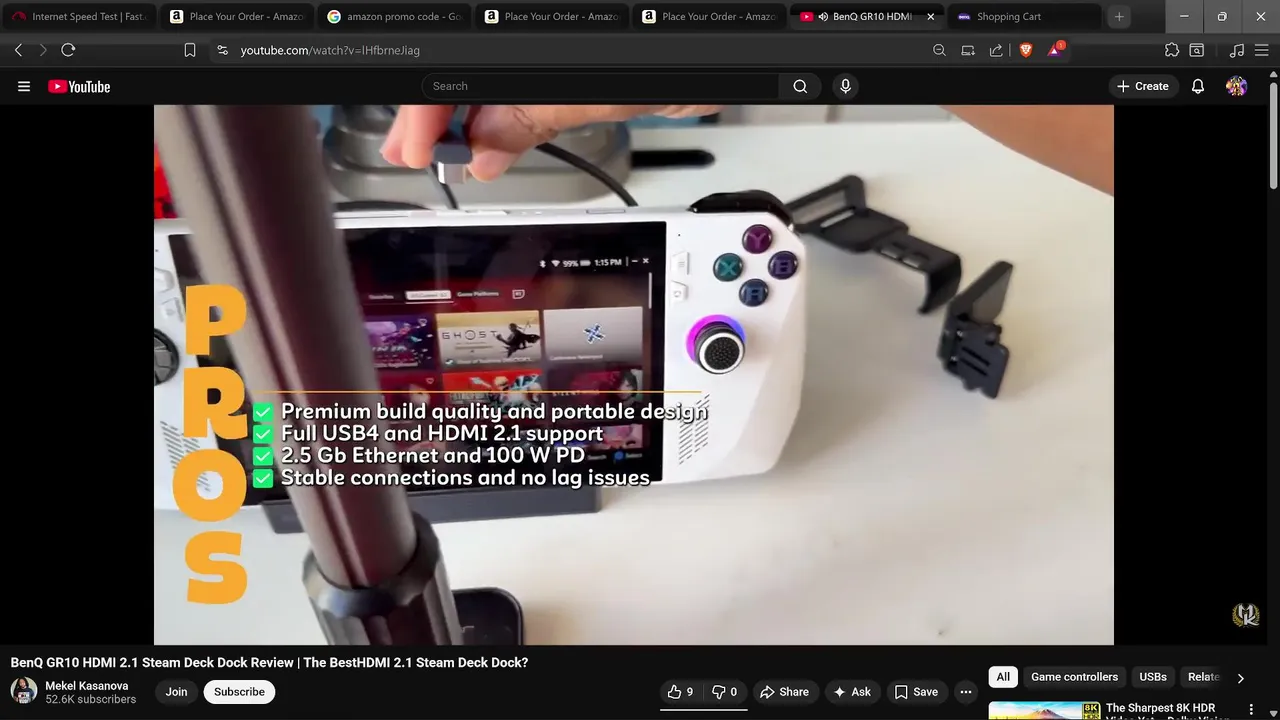The width and height of the screenshot is (1280, 720).
Task: Click the install app icon
Action: [x=968, y=50]
